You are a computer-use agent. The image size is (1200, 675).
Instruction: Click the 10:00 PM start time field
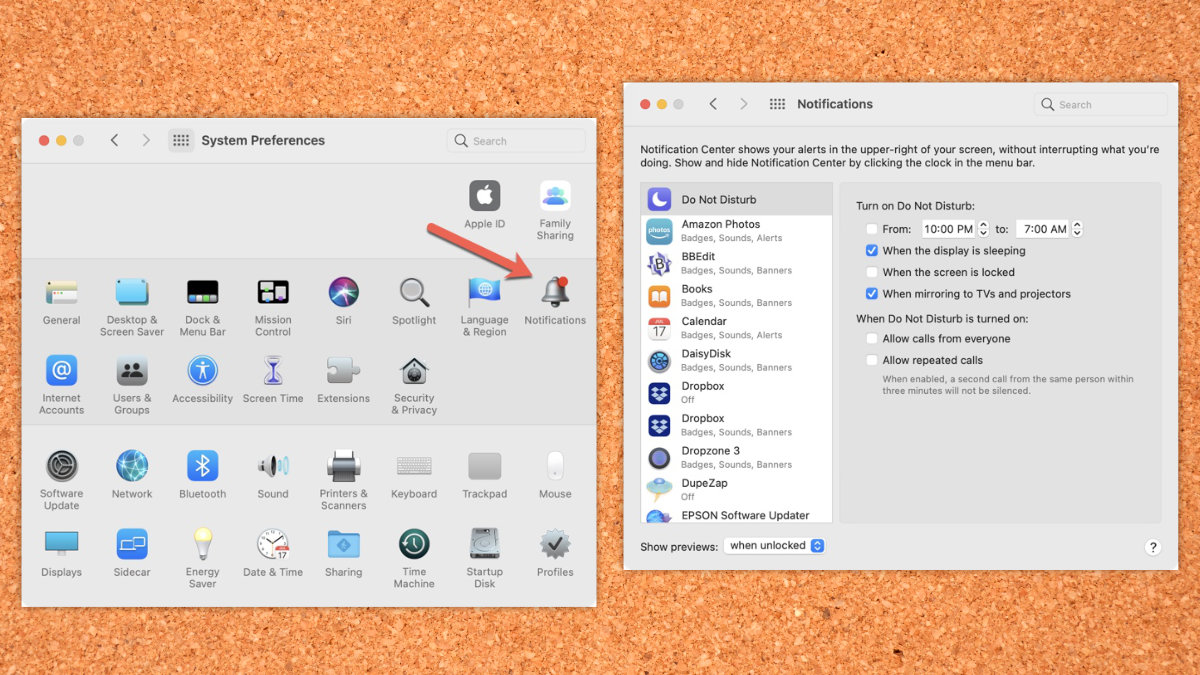click(948, 229)
